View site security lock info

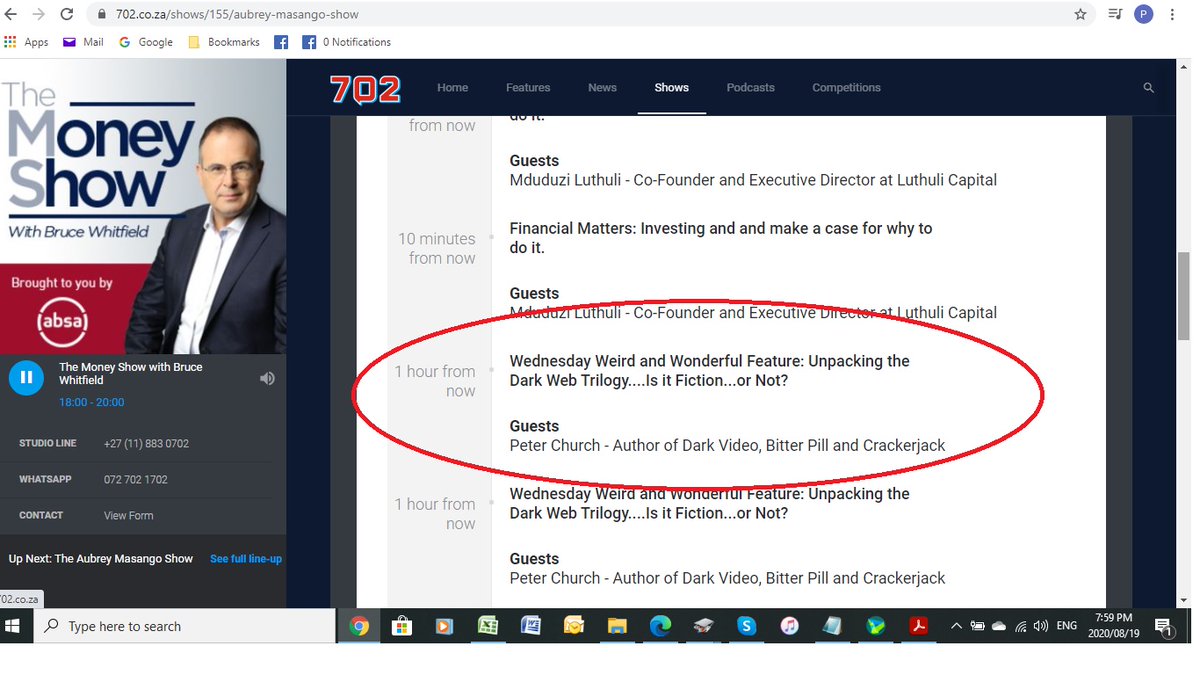102,15
